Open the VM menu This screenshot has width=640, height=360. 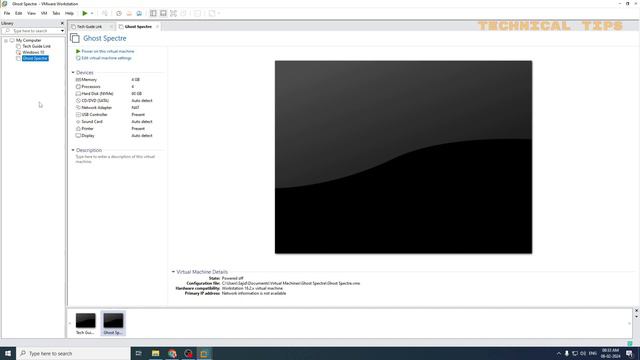pyautogui.click(x=44, y=13)
